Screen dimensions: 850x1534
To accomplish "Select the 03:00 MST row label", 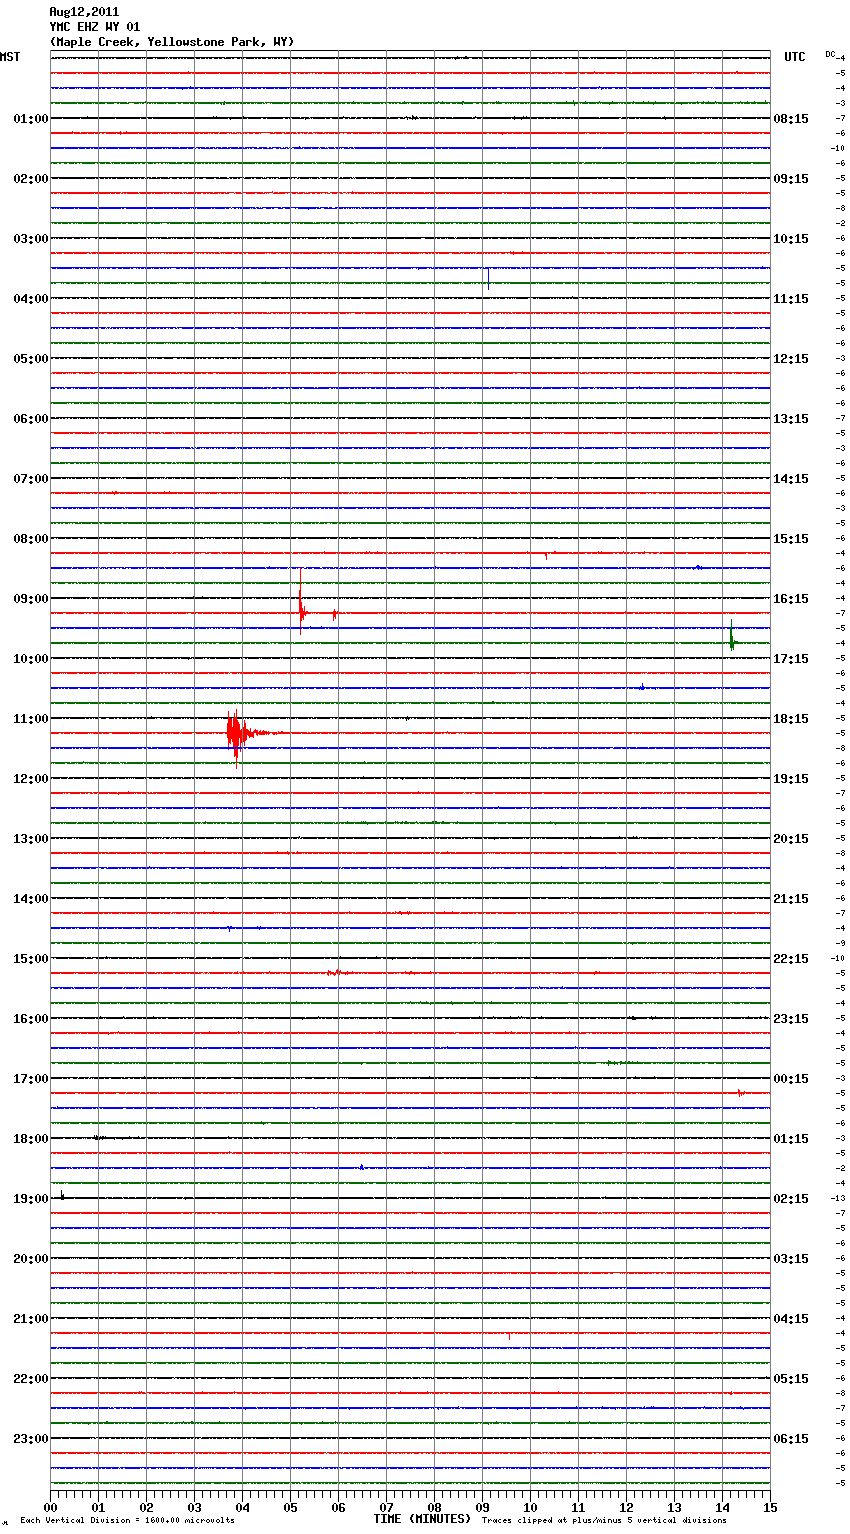I will (x=31, y=239).
